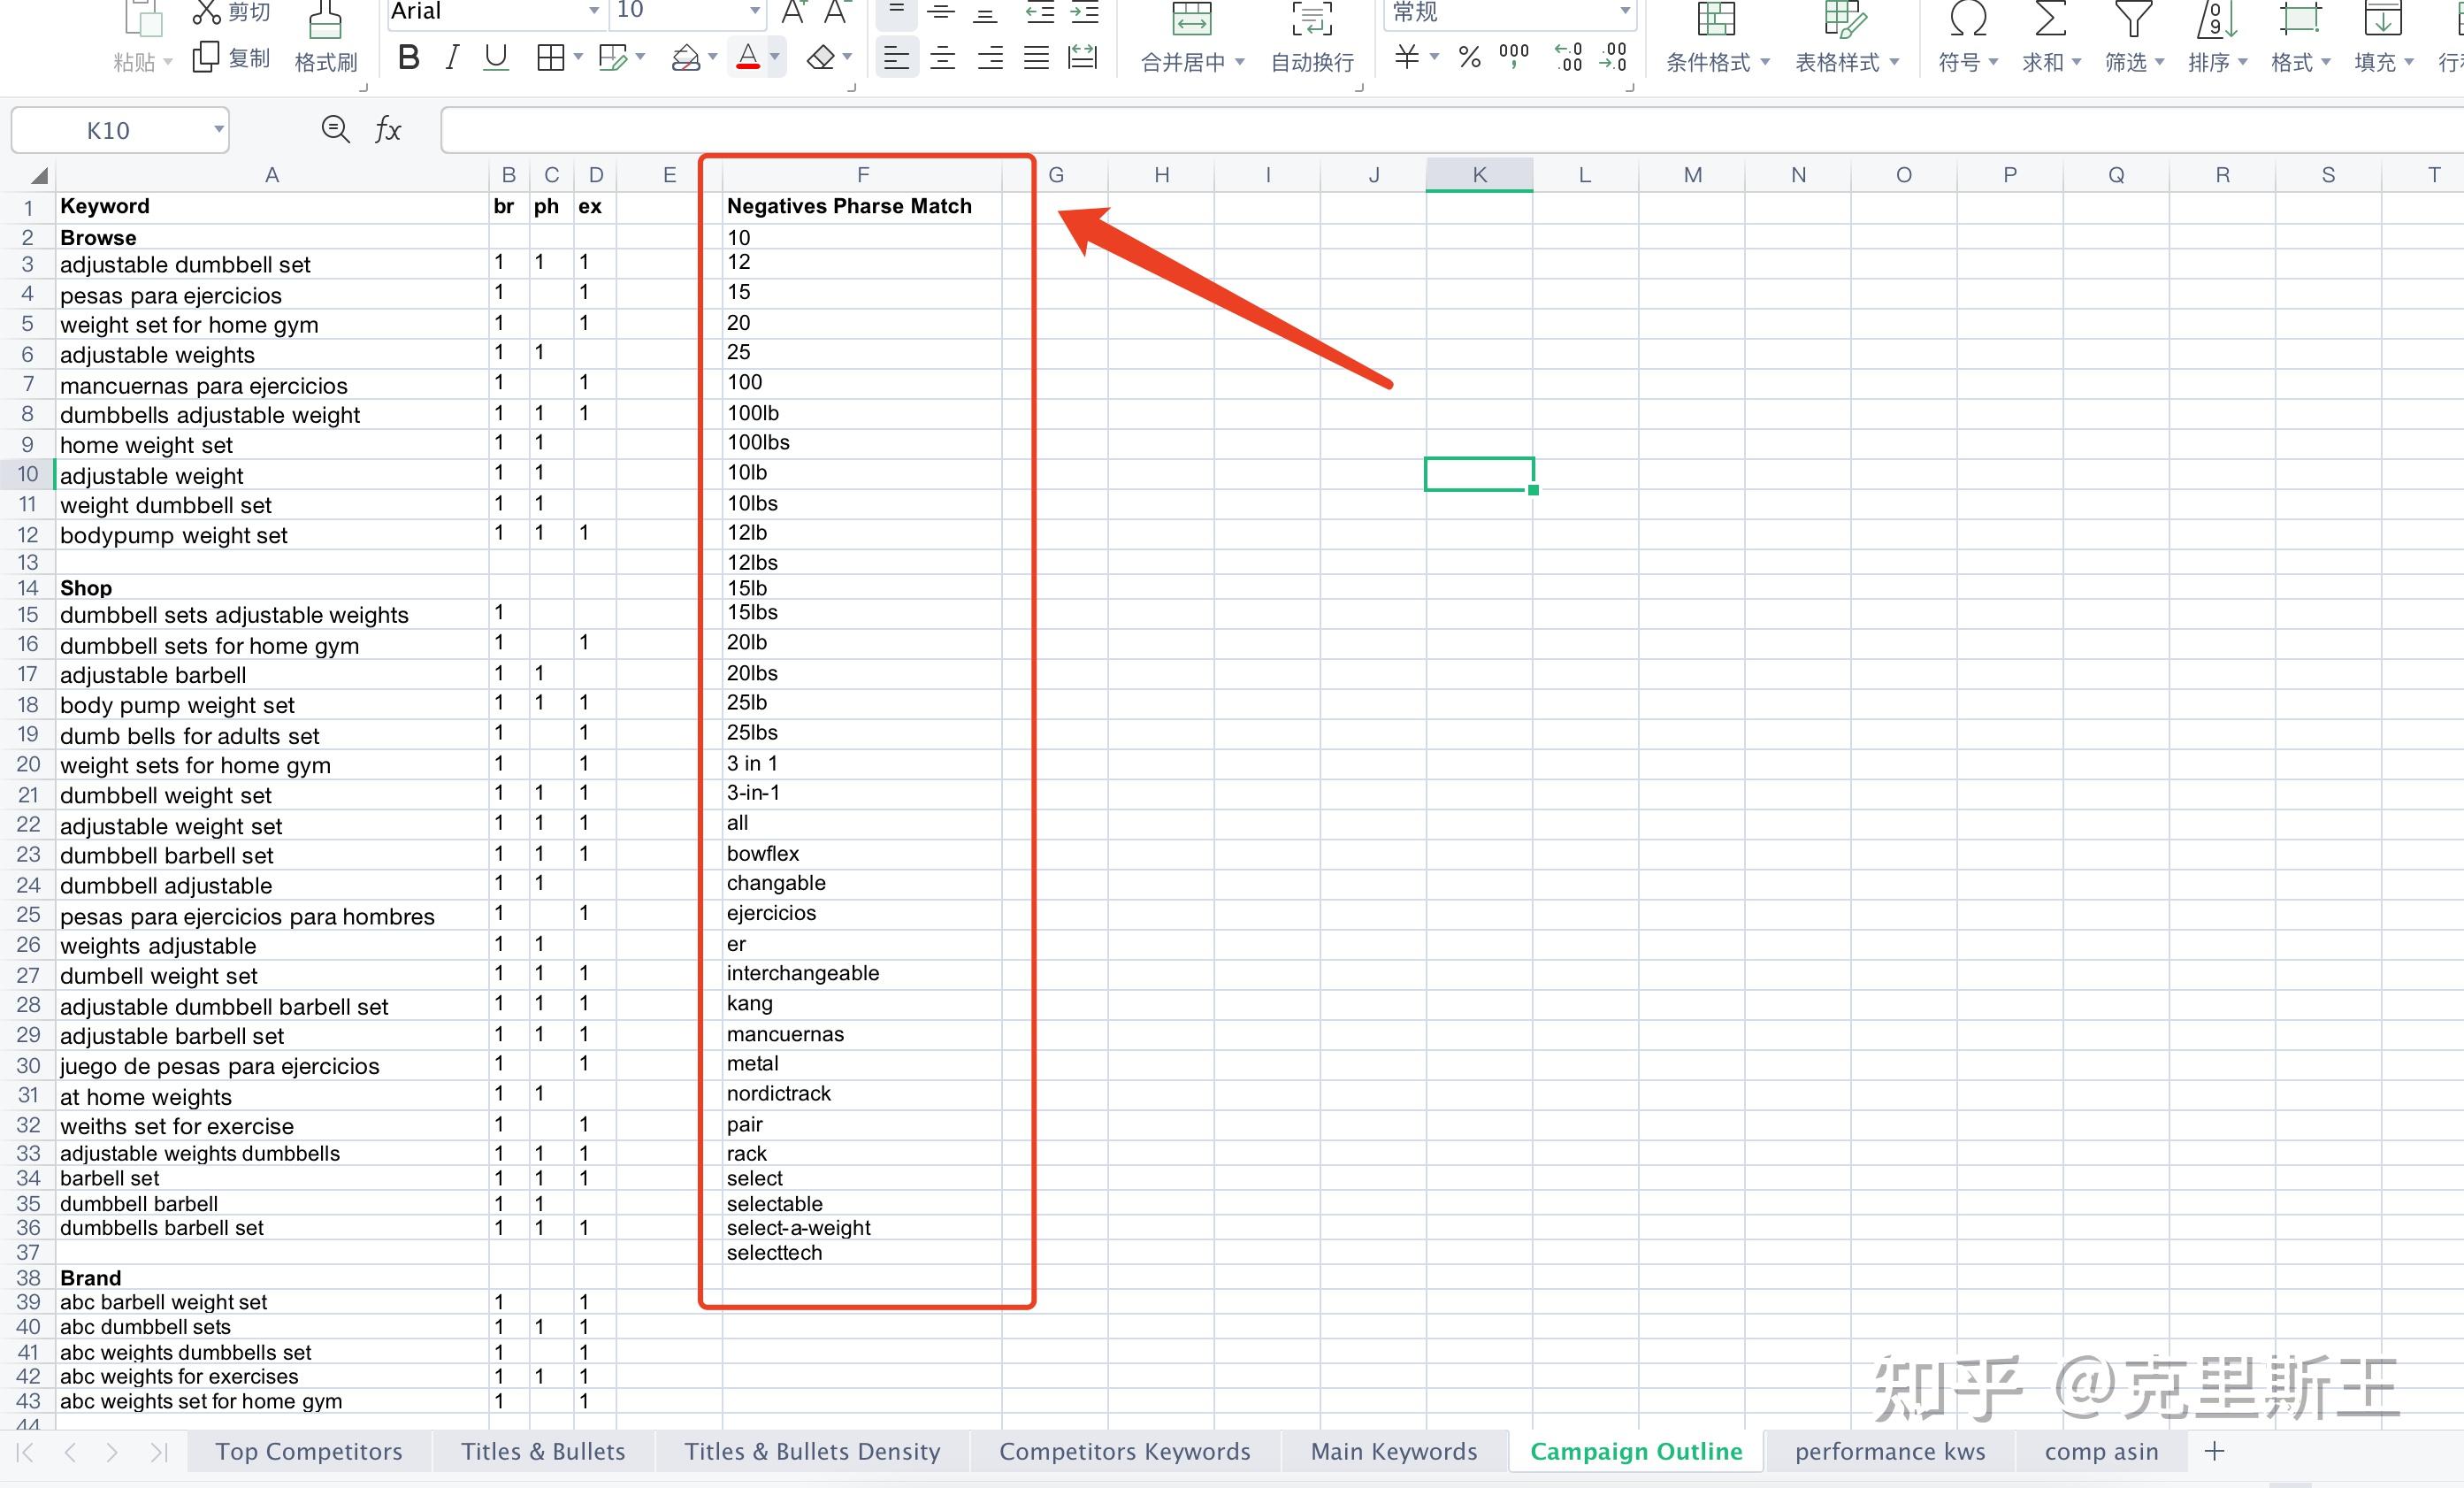Open conditional formatting dropdown menu

pos(1765,62)
